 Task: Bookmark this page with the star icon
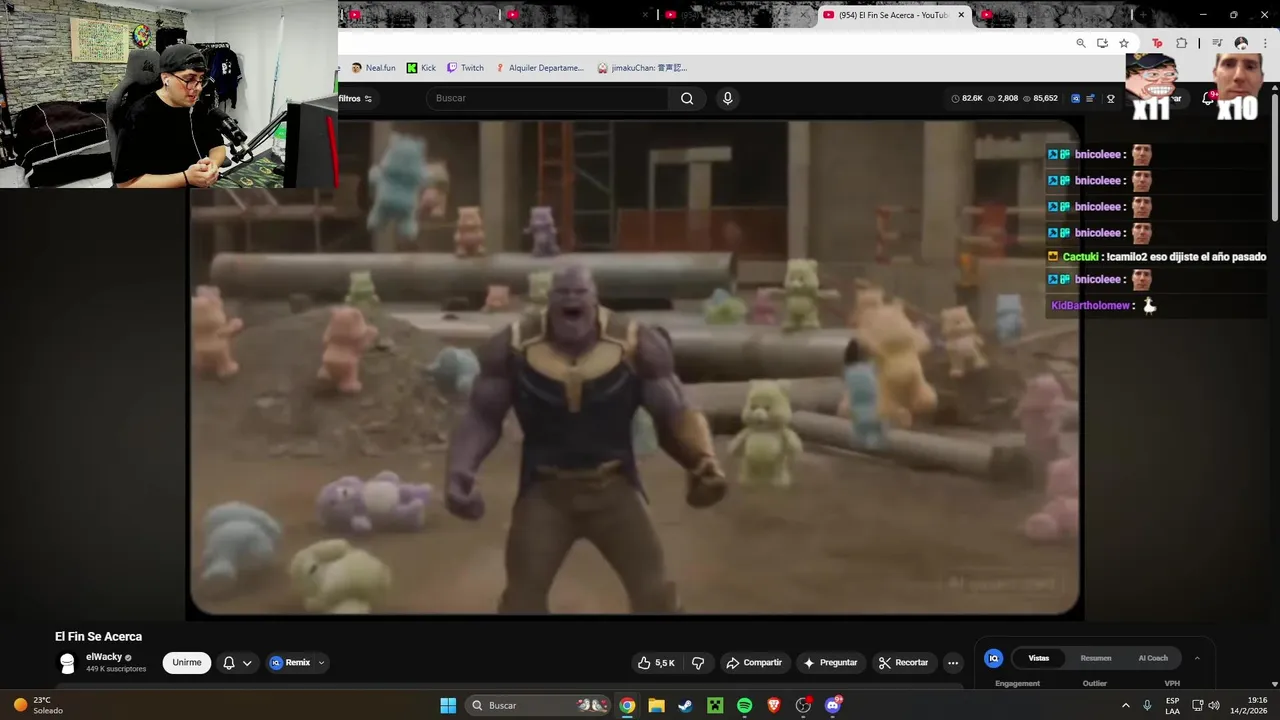1124,43
